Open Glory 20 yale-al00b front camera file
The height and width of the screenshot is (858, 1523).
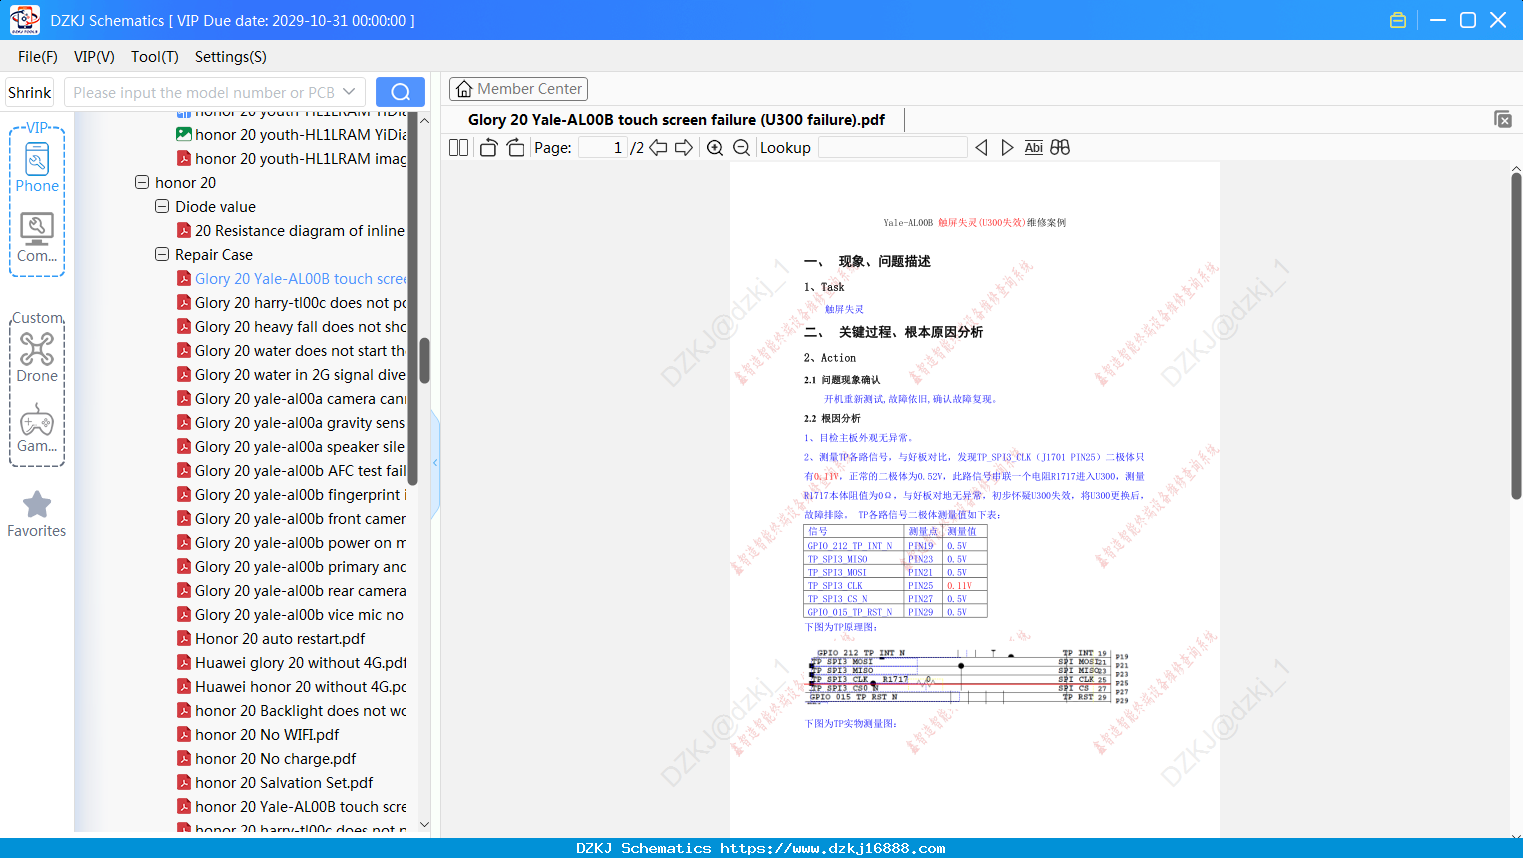(x=291, y=519)
